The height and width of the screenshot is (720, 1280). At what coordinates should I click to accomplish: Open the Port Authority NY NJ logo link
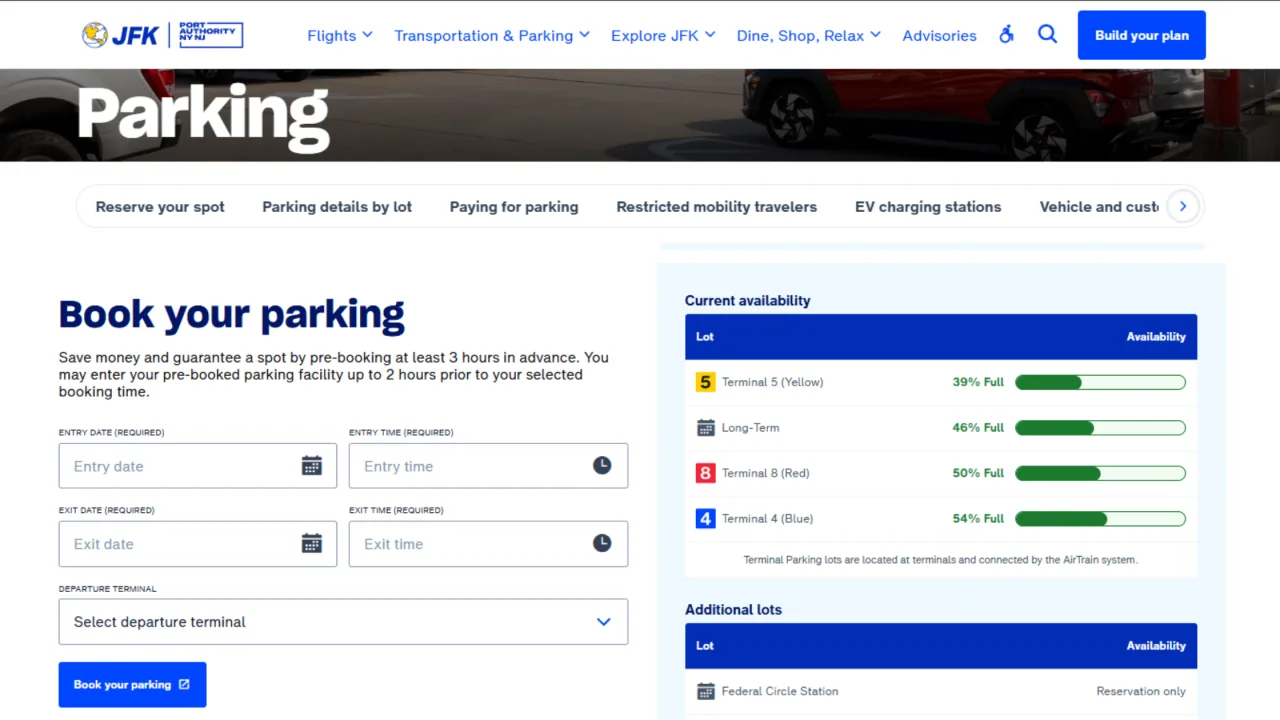[x=210, y=35]
